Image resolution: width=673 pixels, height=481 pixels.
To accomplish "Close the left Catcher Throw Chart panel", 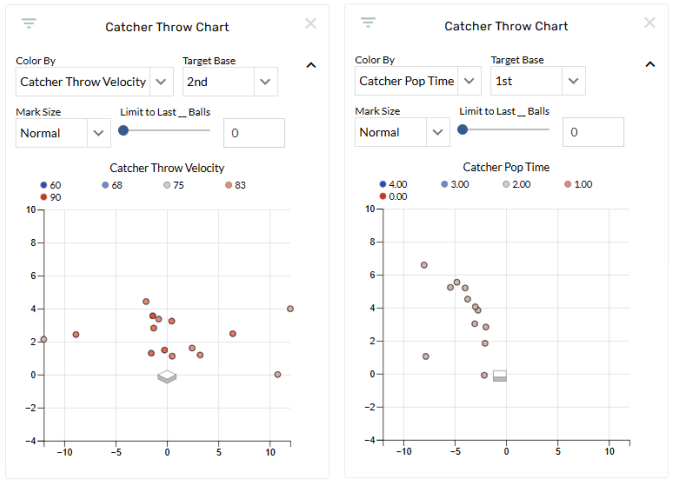I will tap(311, 23).
